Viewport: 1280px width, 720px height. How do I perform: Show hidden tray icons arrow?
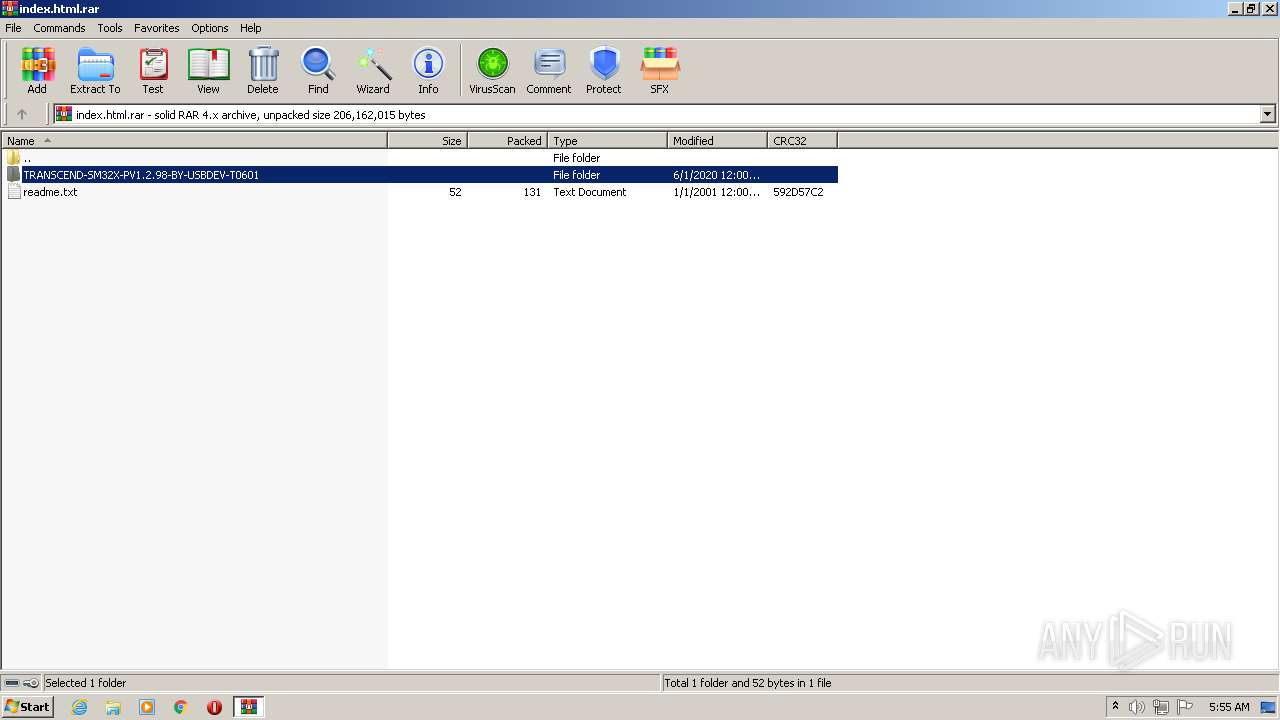tap(1115, 707)
